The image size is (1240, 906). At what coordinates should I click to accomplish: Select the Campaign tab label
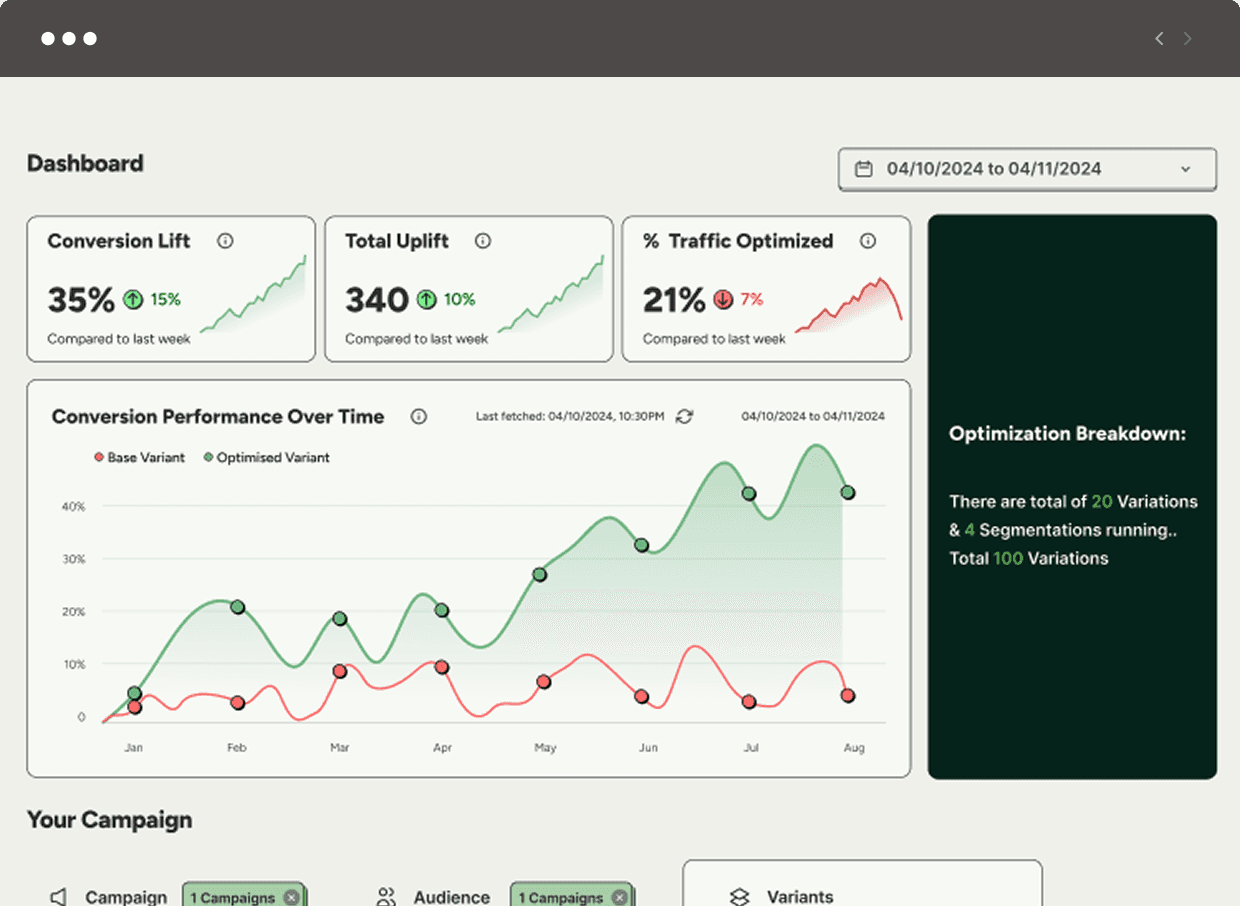coord(126,897)
